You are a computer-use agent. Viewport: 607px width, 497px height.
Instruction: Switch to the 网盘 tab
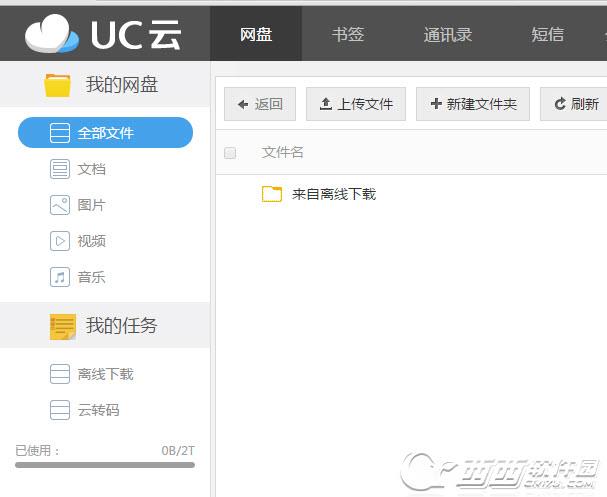click(256, 34)
